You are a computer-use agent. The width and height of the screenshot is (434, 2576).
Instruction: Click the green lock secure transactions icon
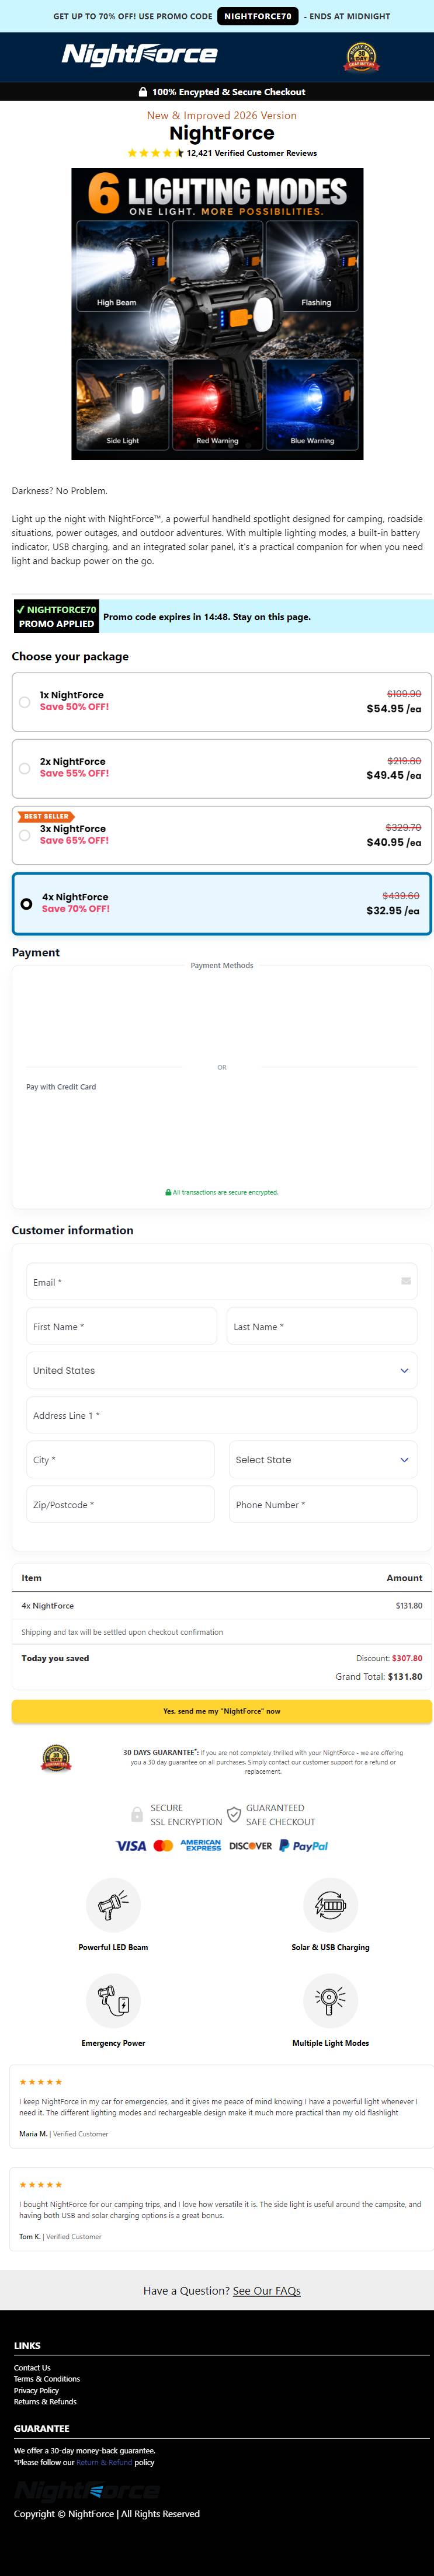coord(168,1192)
